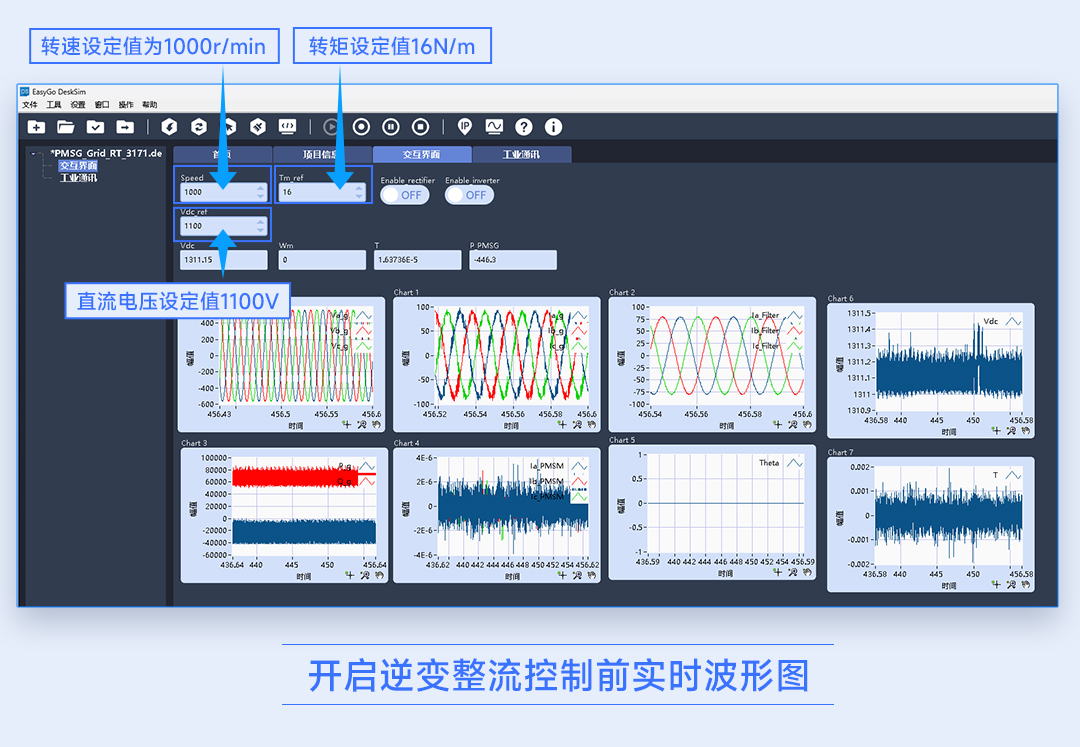Select the pan hand tool in Chart 2

(807, 425)
